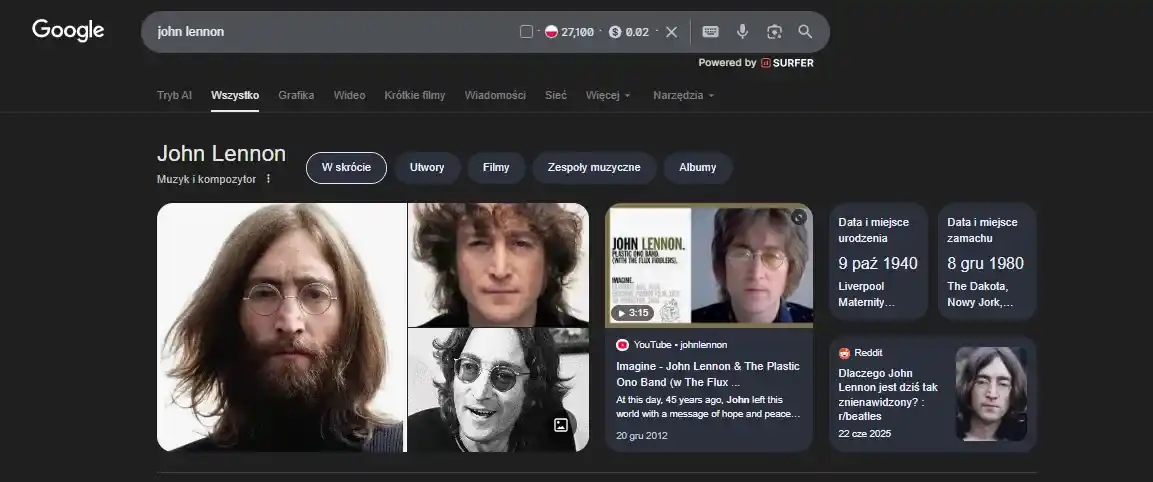Click the date 22 cze 2025
Viewport: 1153px width, 482px height.
(x=865, y=433)
